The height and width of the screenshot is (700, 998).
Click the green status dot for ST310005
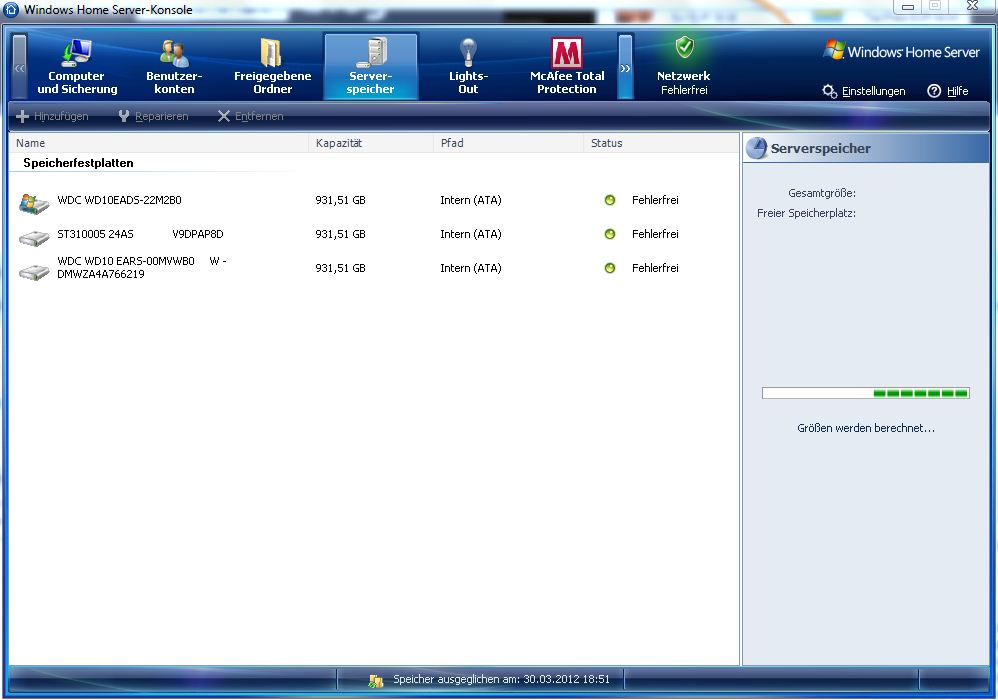610,234
